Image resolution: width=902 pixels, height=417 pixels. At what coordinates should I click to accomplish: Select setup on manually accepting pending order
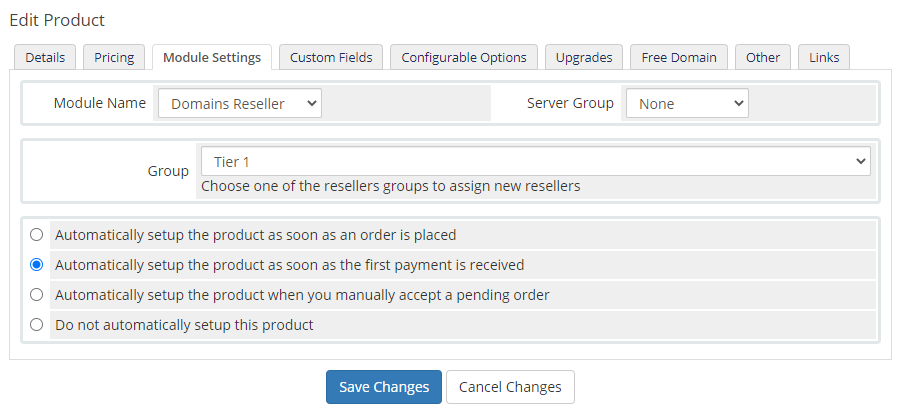[37, 295]
